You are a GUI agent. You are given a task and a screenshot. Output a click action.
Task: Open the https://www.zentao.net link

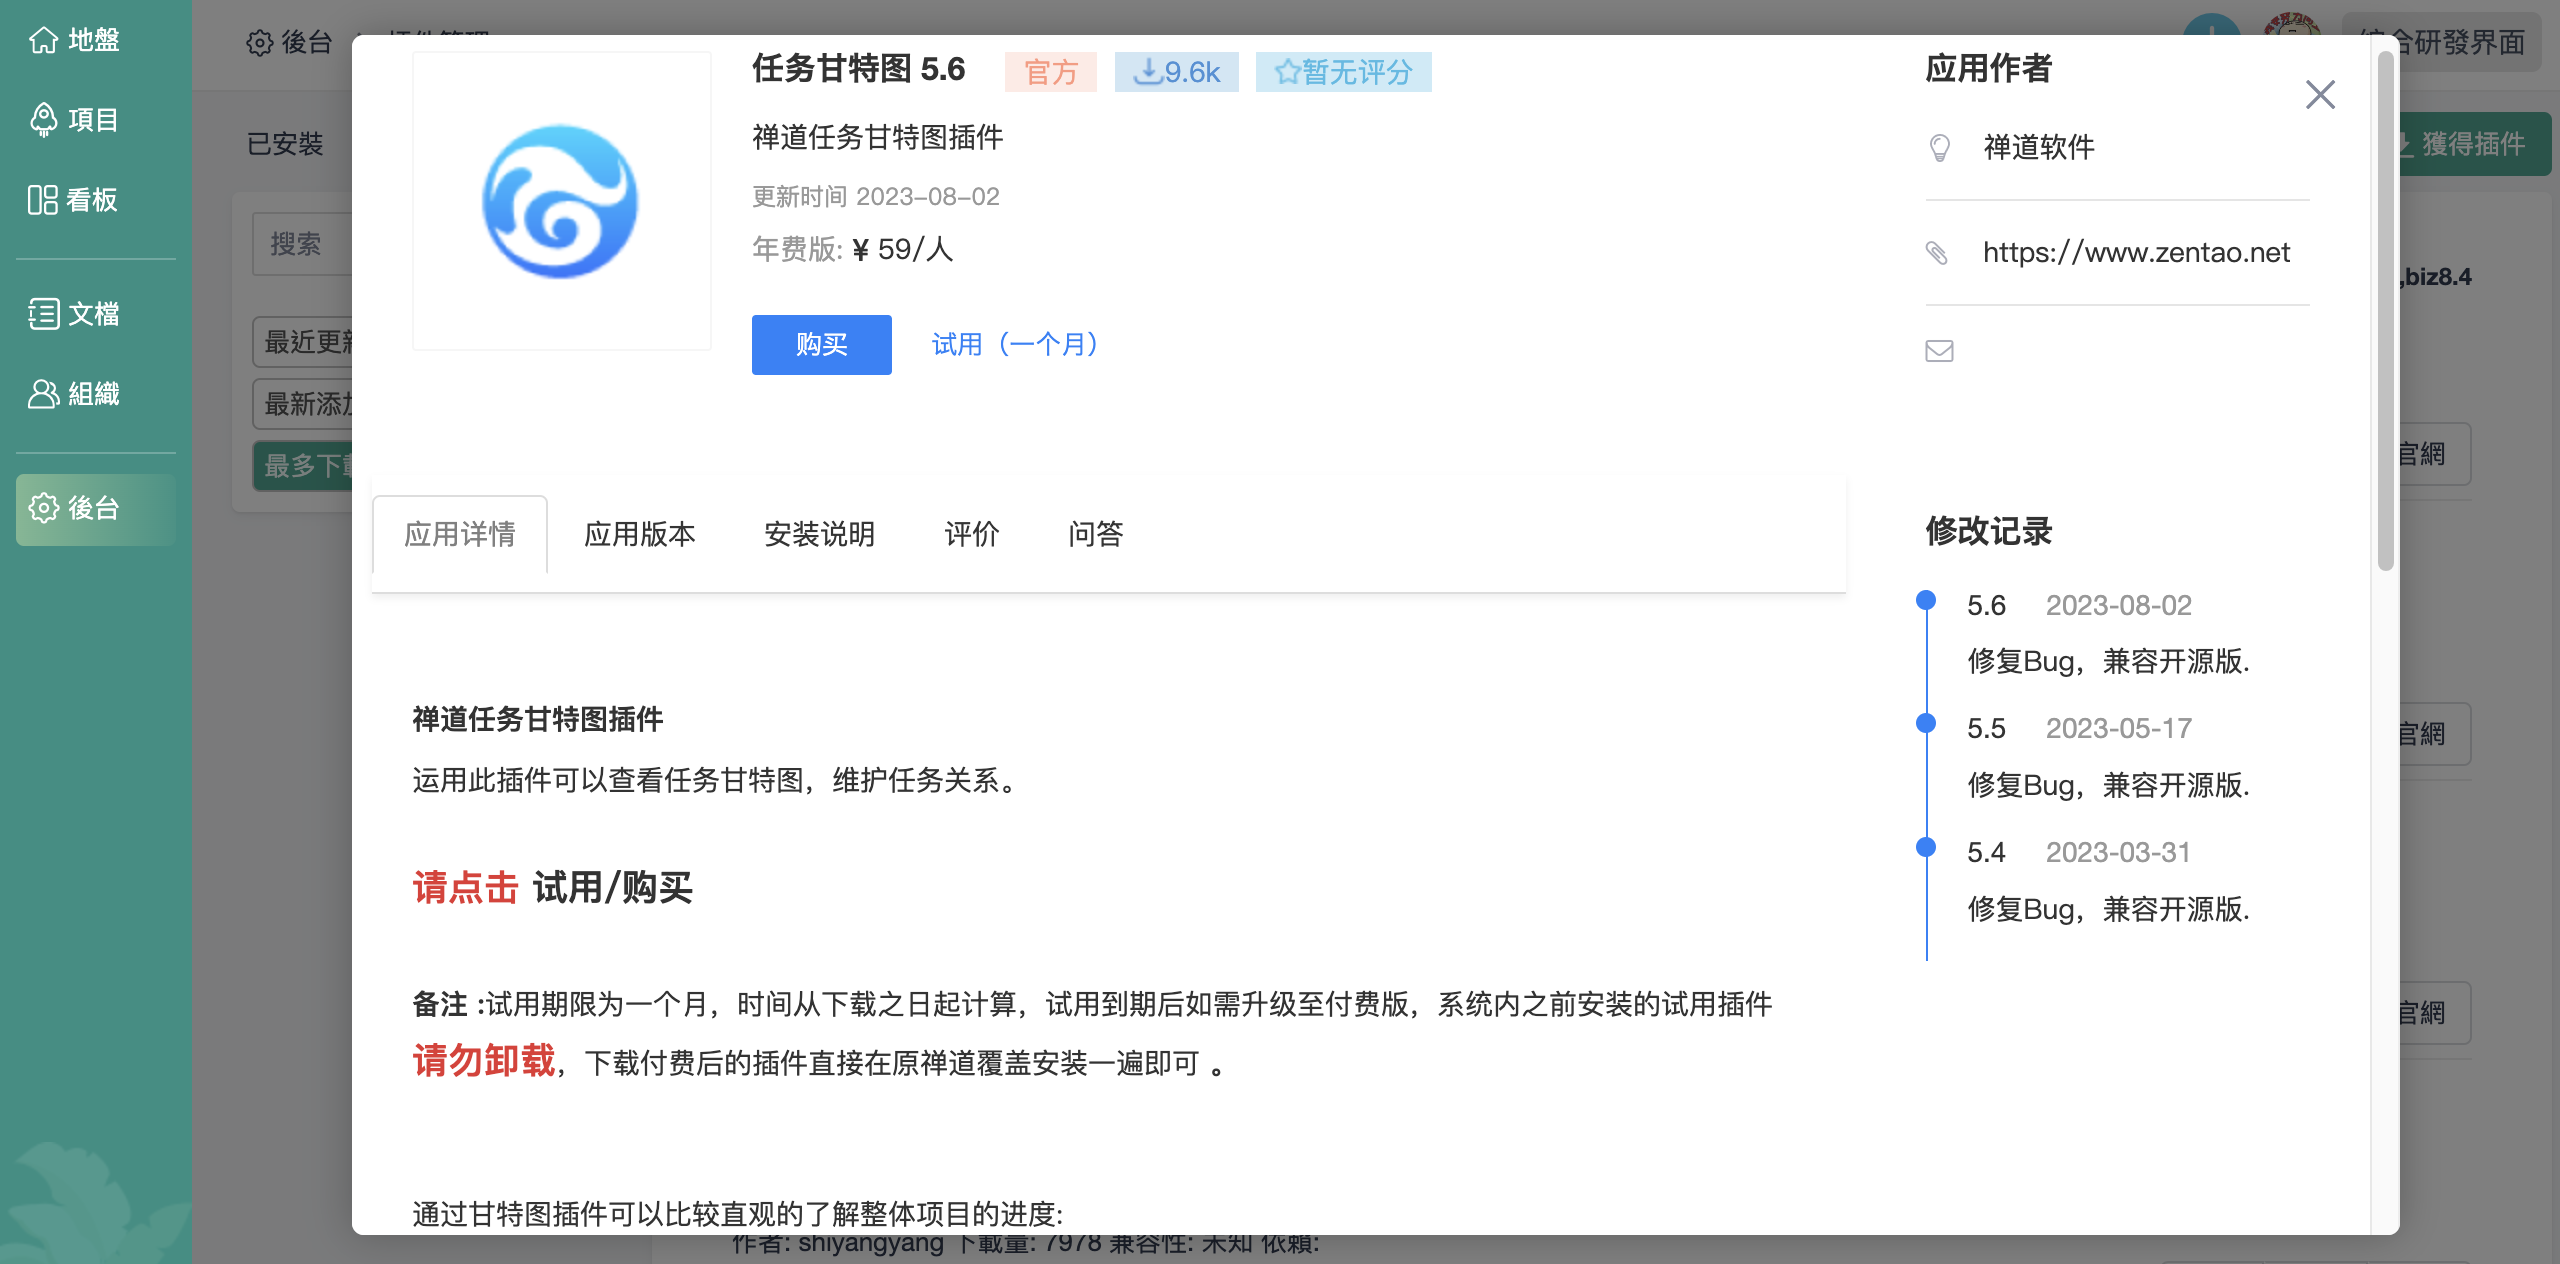2136,253
